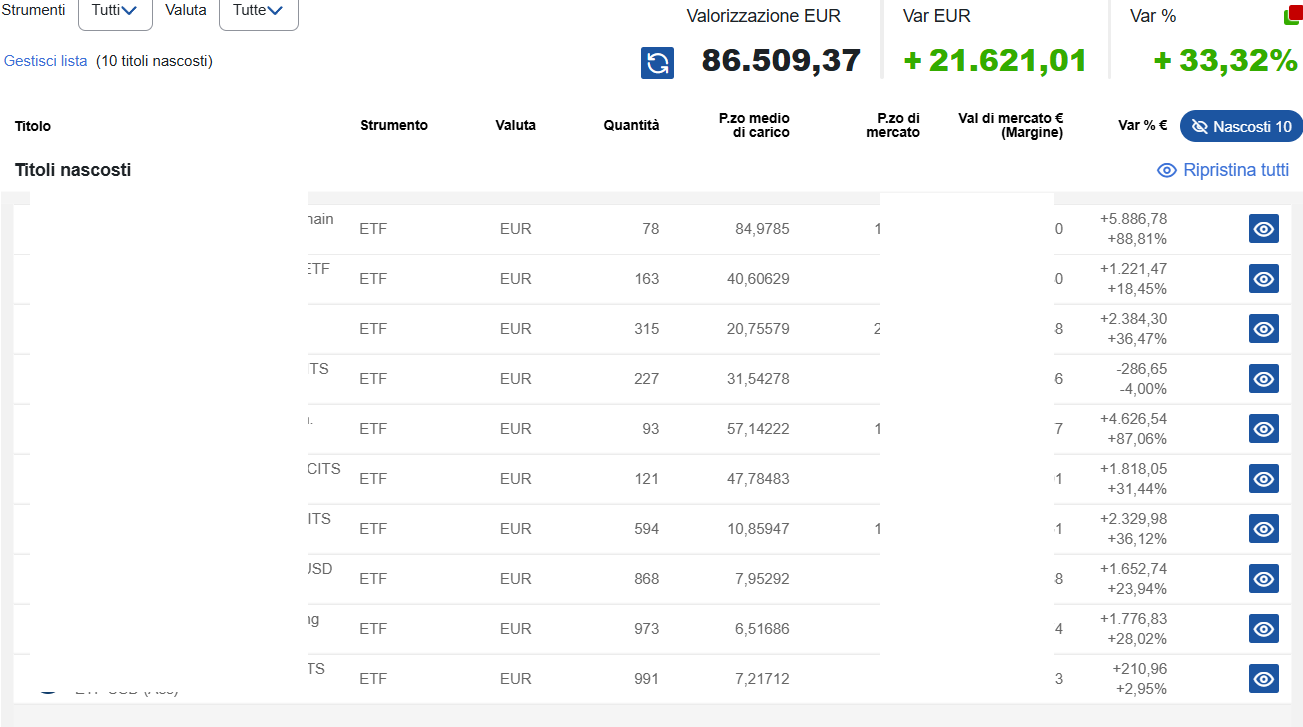Expand the Valuta 'Tutte' dropdown
Viewport: 1303px width, 727px height.
[x=258, y=11]
